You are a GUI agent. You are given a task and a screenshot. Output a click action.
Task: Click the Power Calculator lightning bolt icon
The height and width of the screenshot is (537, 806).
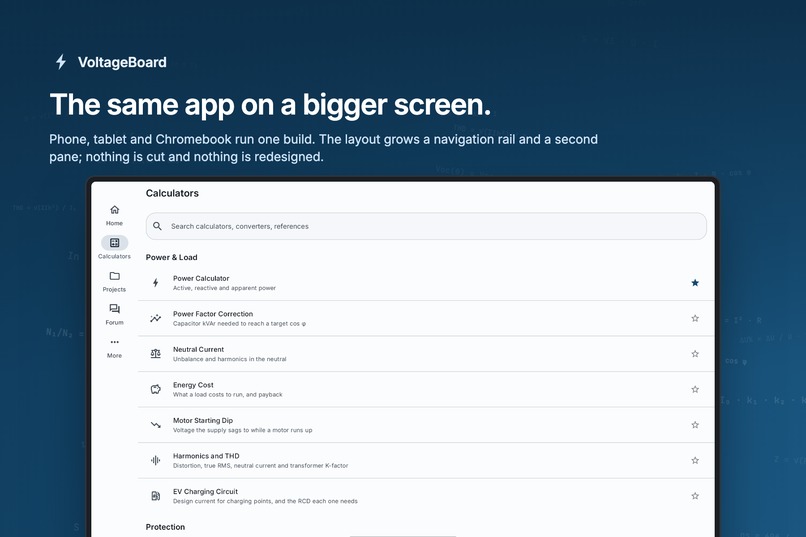[155, 283]
